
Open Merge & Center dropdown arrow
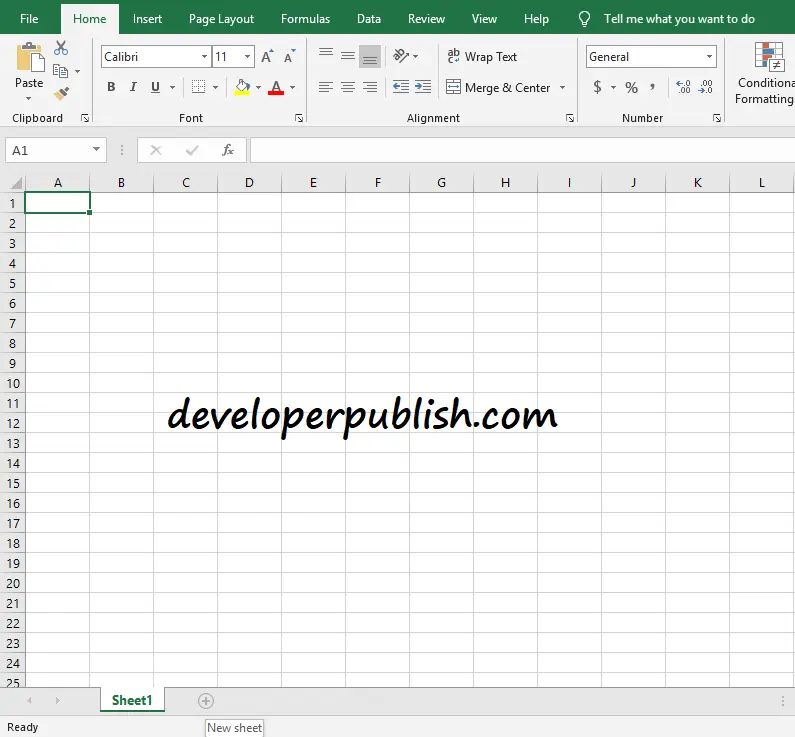(562, 87)
